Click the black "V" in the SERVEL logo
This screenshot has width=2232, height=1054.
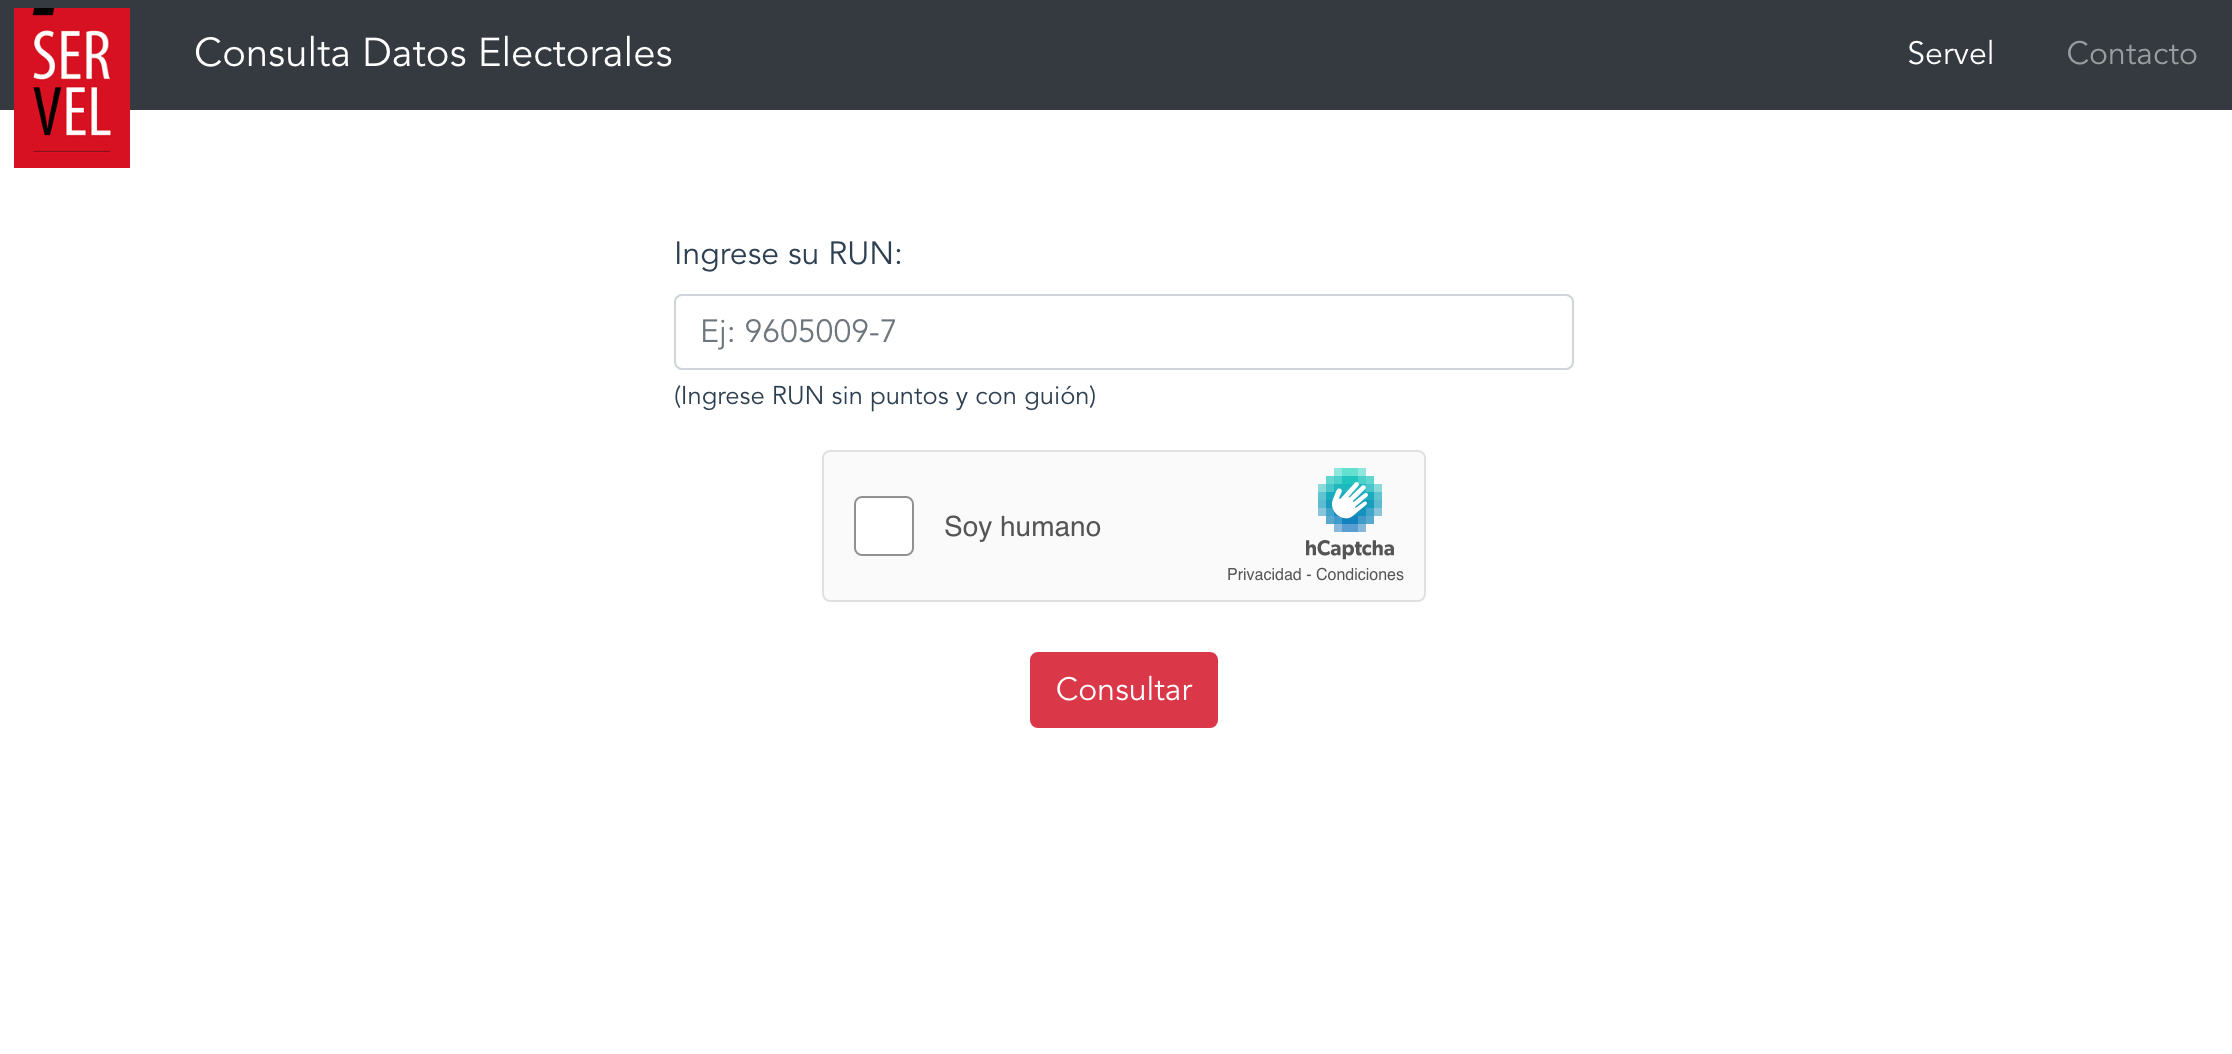tap(47, 112)
